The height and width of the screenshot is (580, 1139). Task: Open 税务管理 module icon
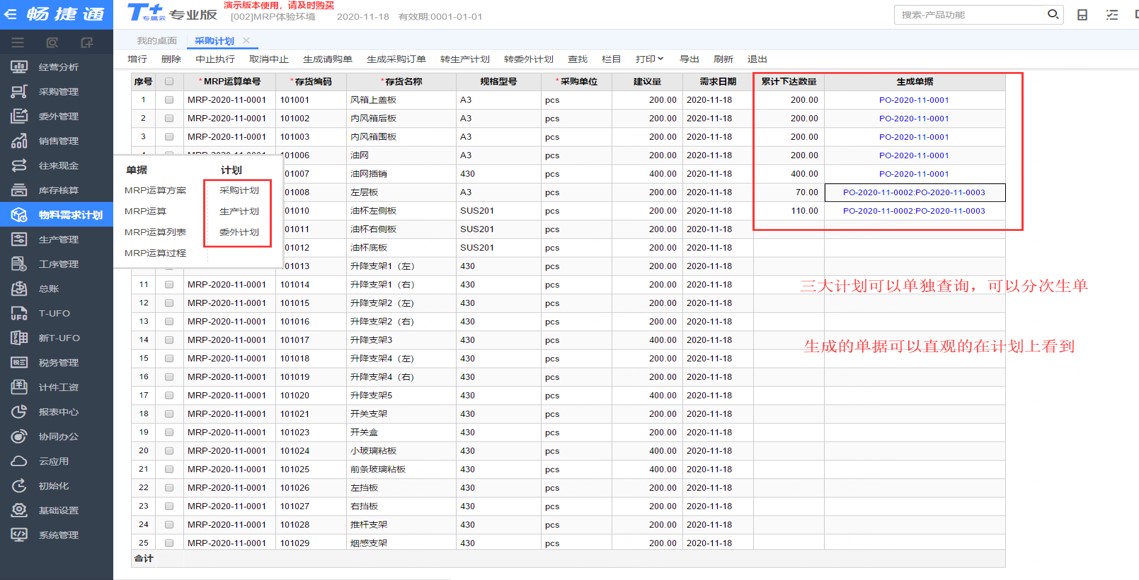coord(20,363)
